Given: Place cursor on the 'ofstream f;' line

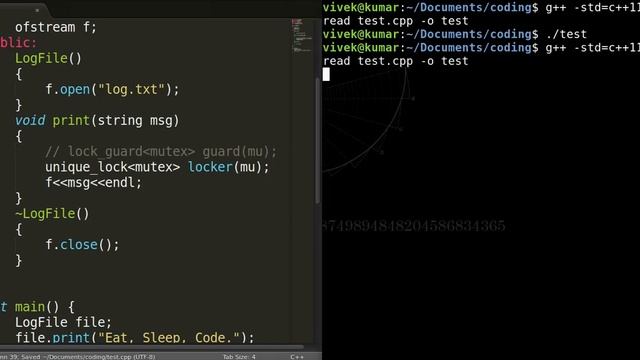Looking at the screenshot, I should tap(56, 27).
